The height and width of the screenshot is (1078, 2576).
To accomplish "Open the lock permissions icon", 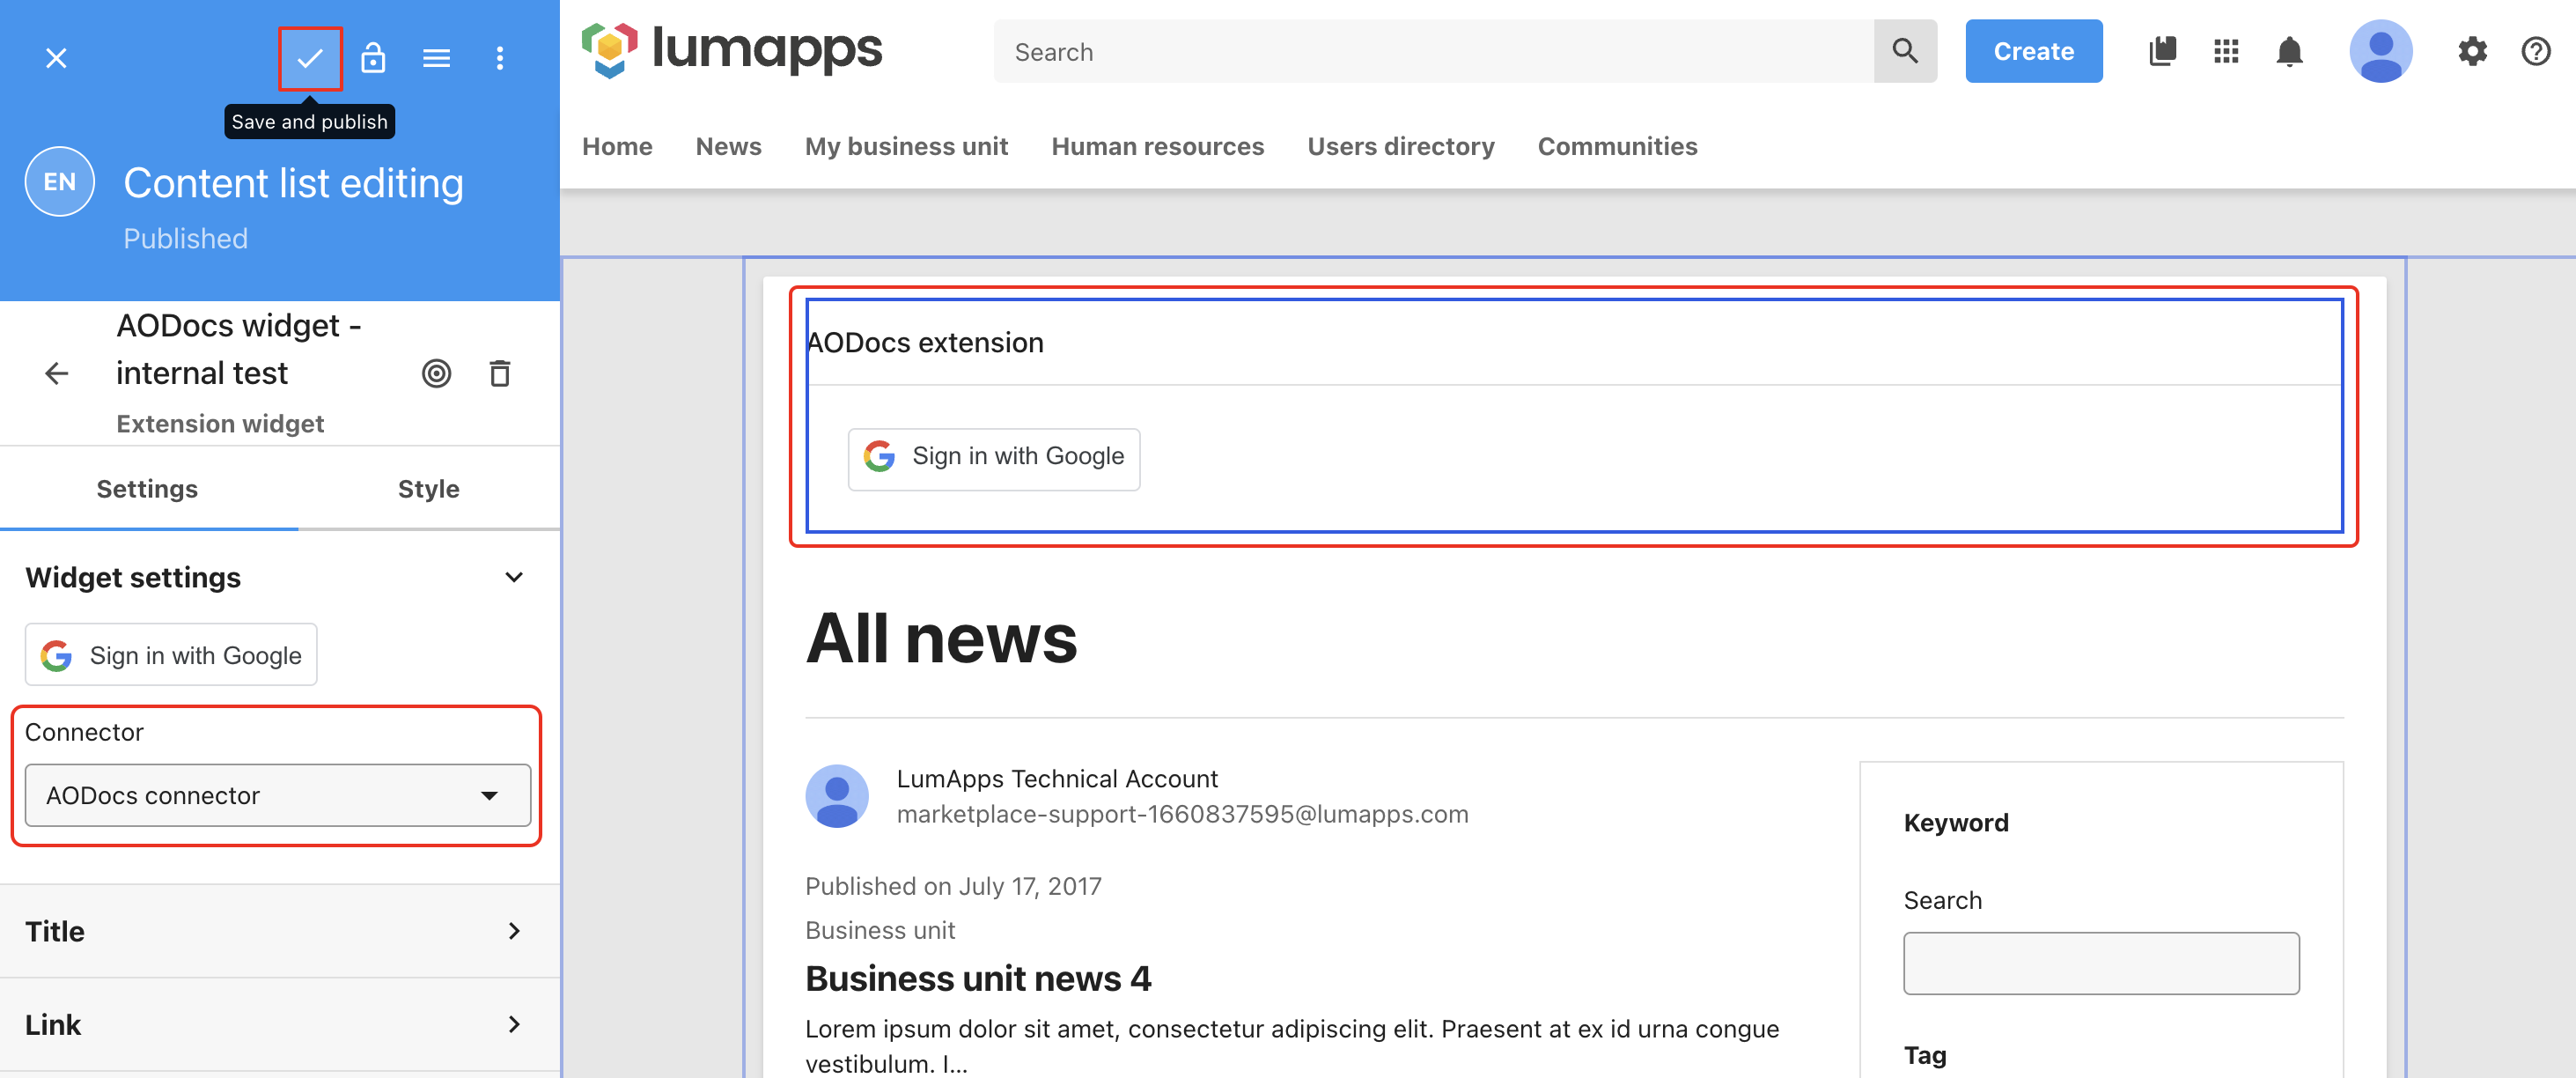I will click(x=373, y=58).
